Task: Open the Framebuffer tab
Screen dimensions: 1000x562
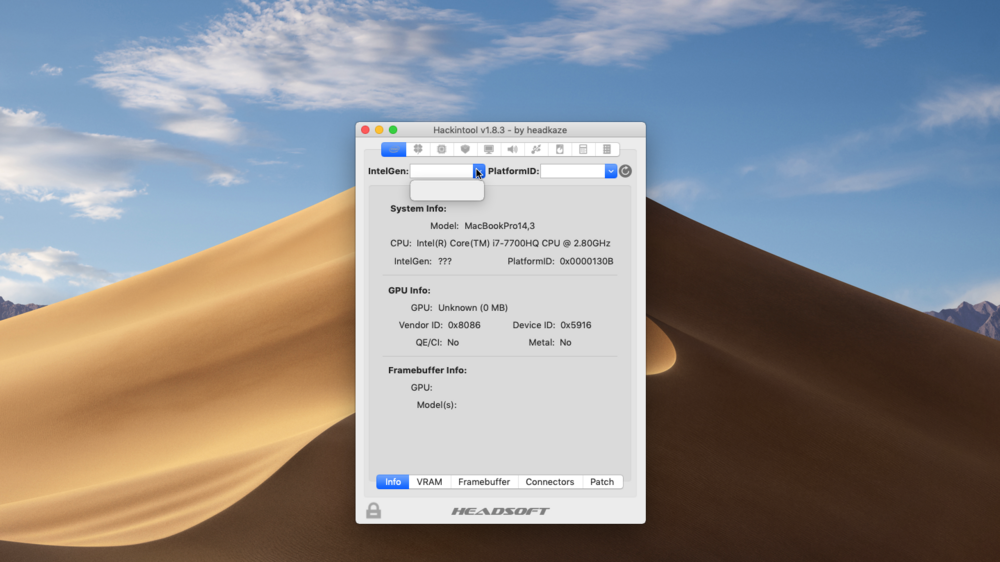Action: point(484,482)
